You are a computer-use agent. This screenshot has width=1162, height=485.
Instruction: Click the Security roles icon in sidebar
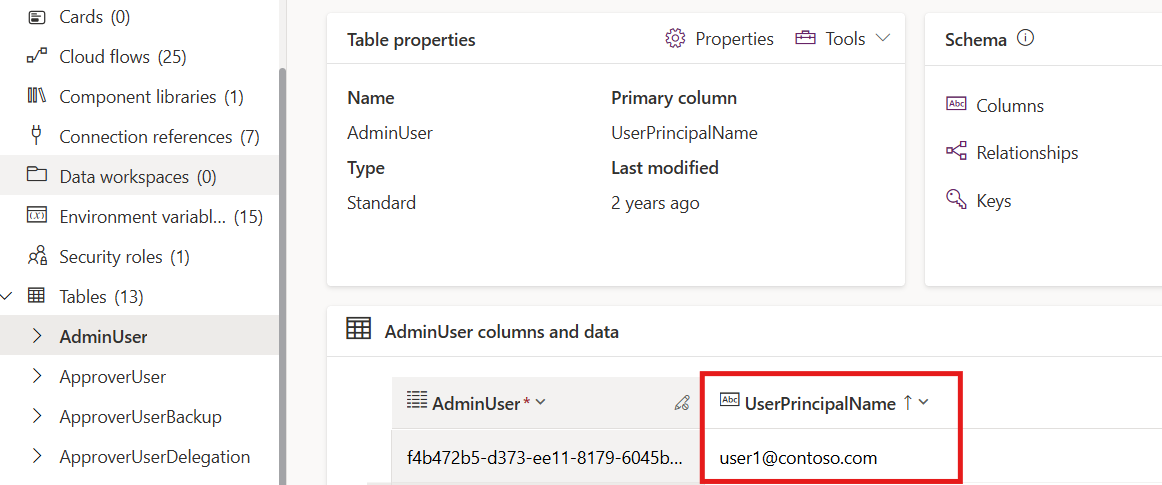pos(37,257)
